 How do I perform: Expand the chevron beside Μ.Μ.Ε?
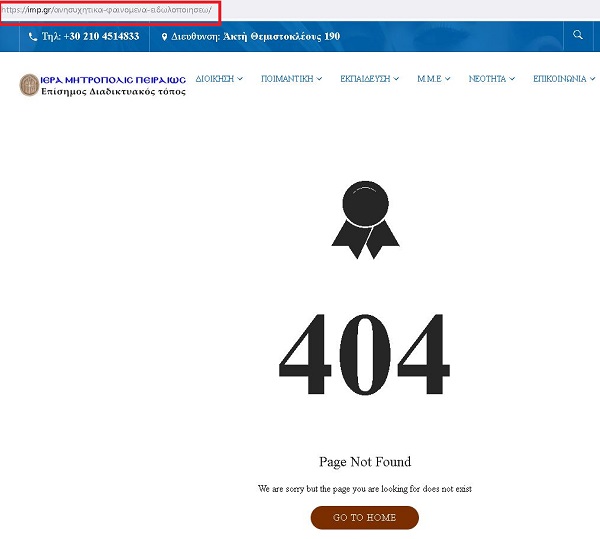(x=448, y=79)
